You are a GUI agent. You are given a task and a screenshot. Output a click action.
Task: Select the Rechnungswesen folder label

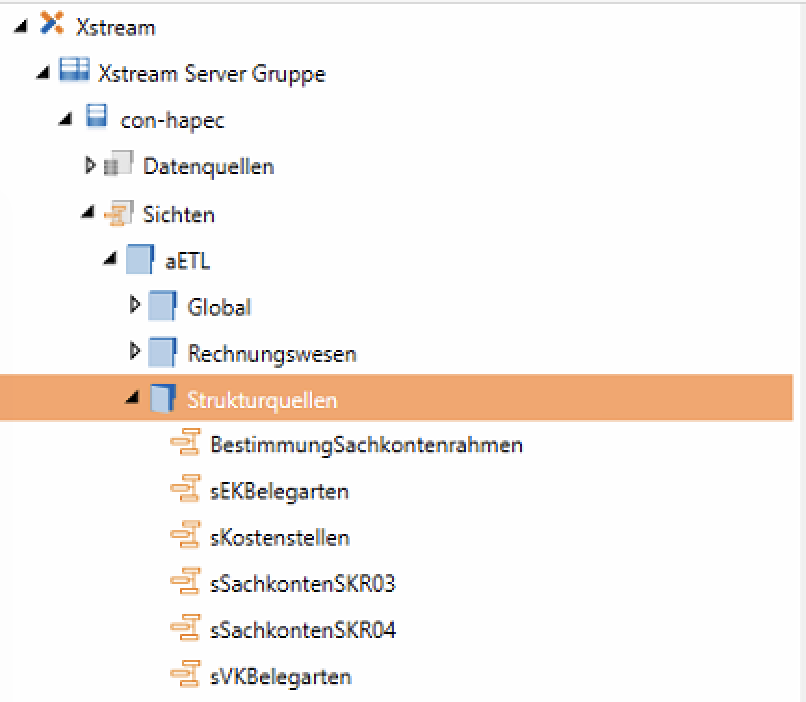pos(272,353)
